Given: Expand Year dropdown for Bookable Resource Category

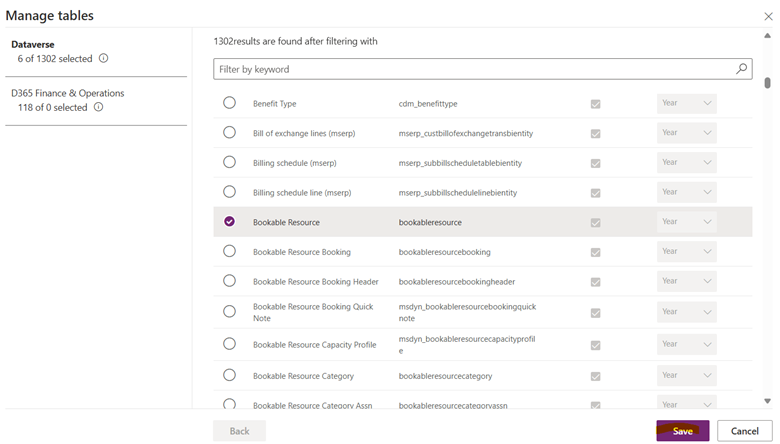Looking at the screenshot, I should pos(686,376).
